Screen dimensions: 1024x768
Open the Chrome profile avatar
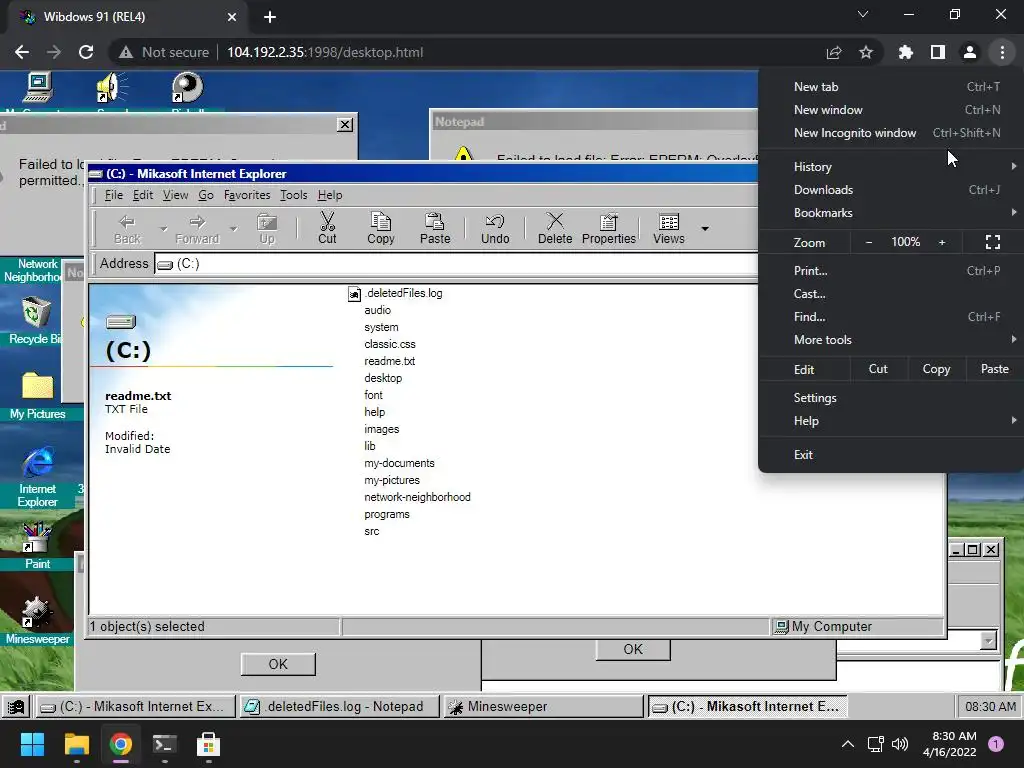[970, 52]
